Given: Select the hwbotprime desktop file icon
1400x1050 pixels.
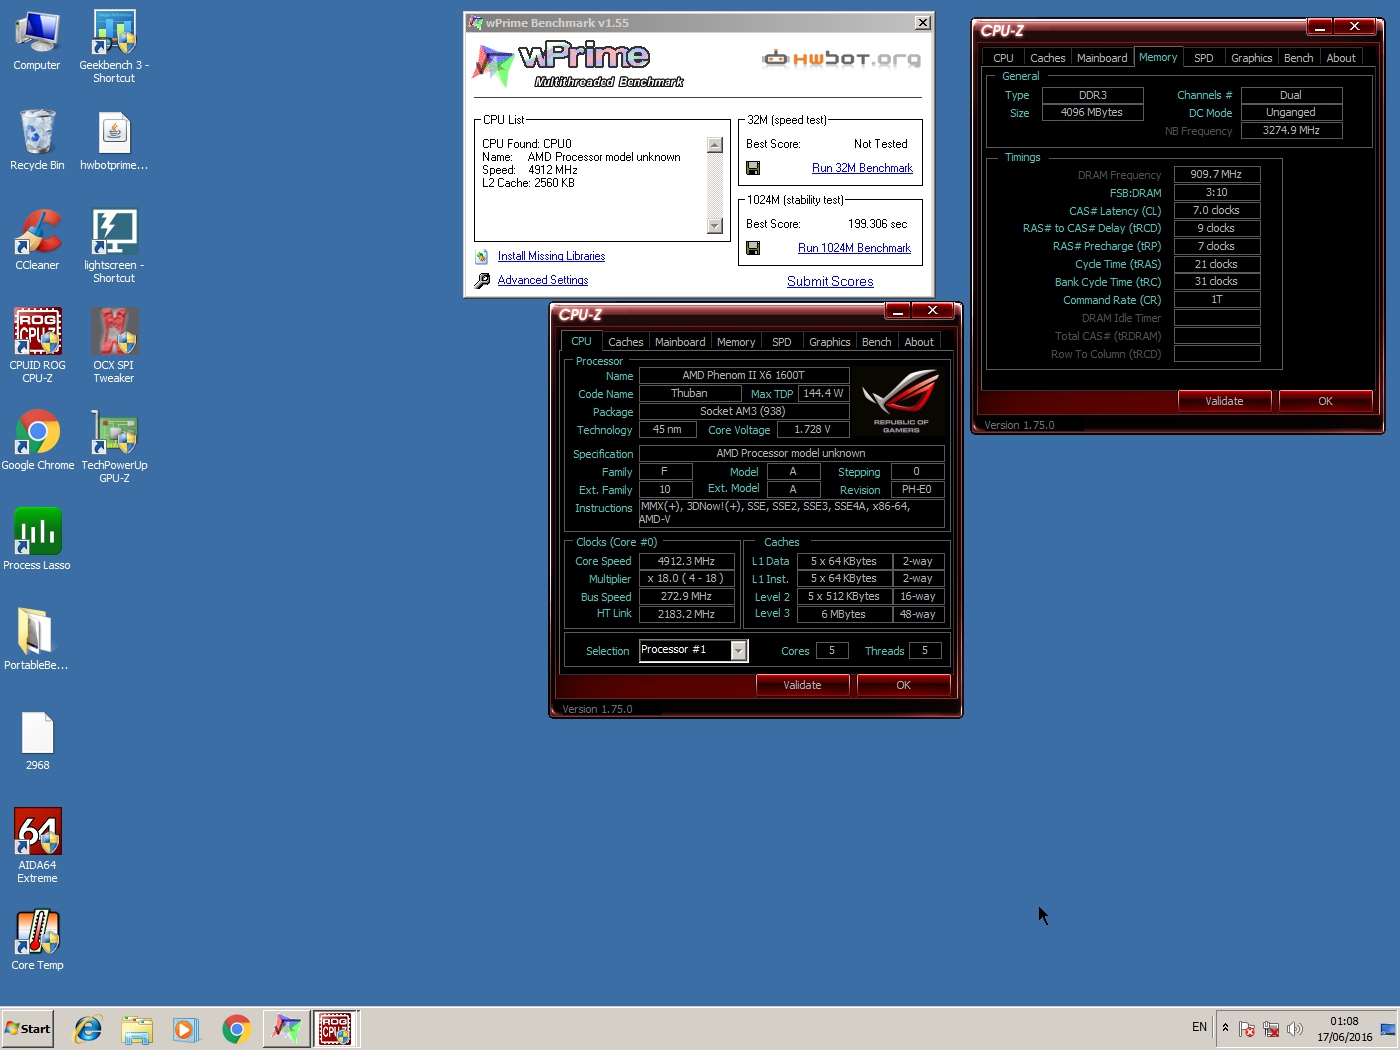Looking at the screenshot, I should point(114,141).
